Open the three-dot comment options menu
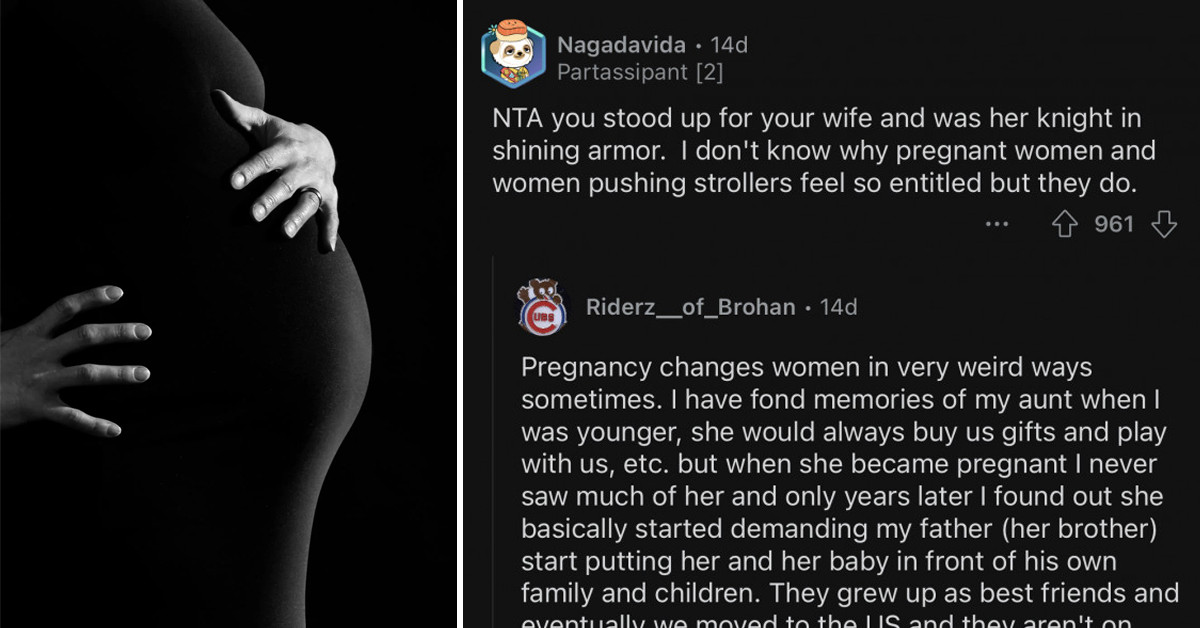The image size is (1200, 628). [x=996, y=225]
